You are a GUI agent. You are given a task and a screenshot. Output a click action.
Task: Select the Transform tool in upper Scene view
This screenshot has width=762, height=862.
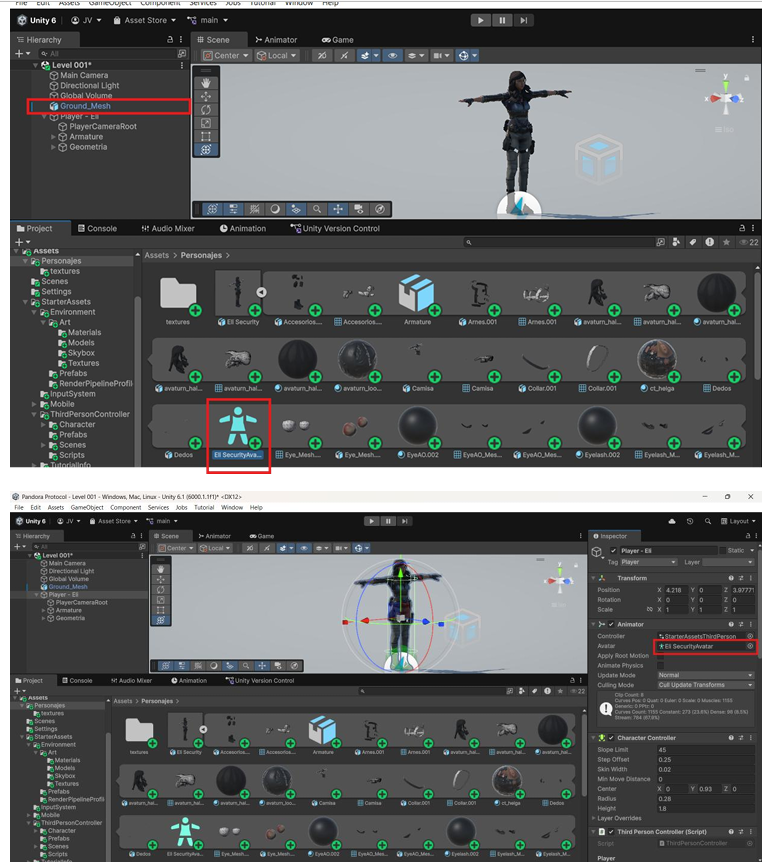pyautogui.click(x=206, y=150)
